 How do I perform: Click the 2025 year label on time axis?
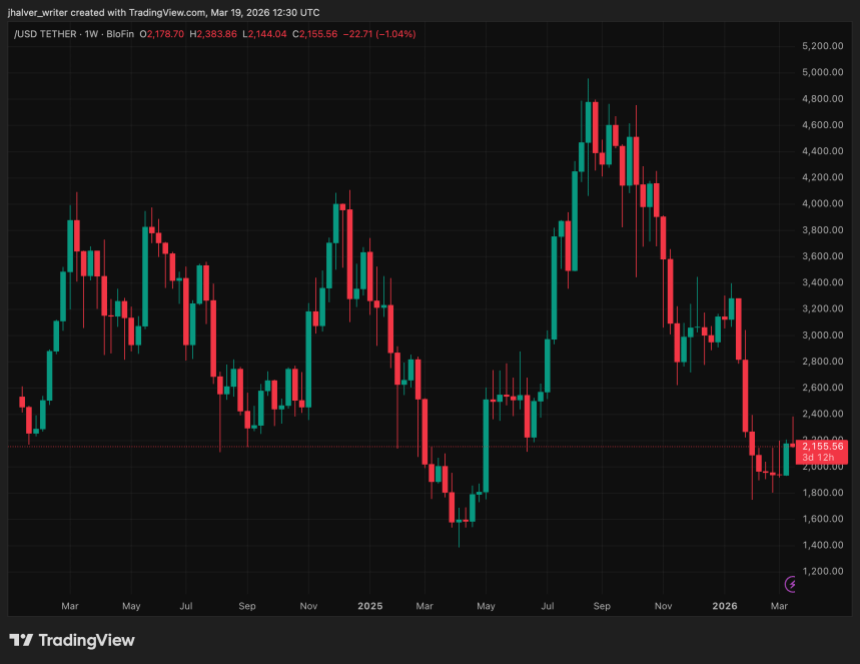pyautogui.click(x=370, y=606)
